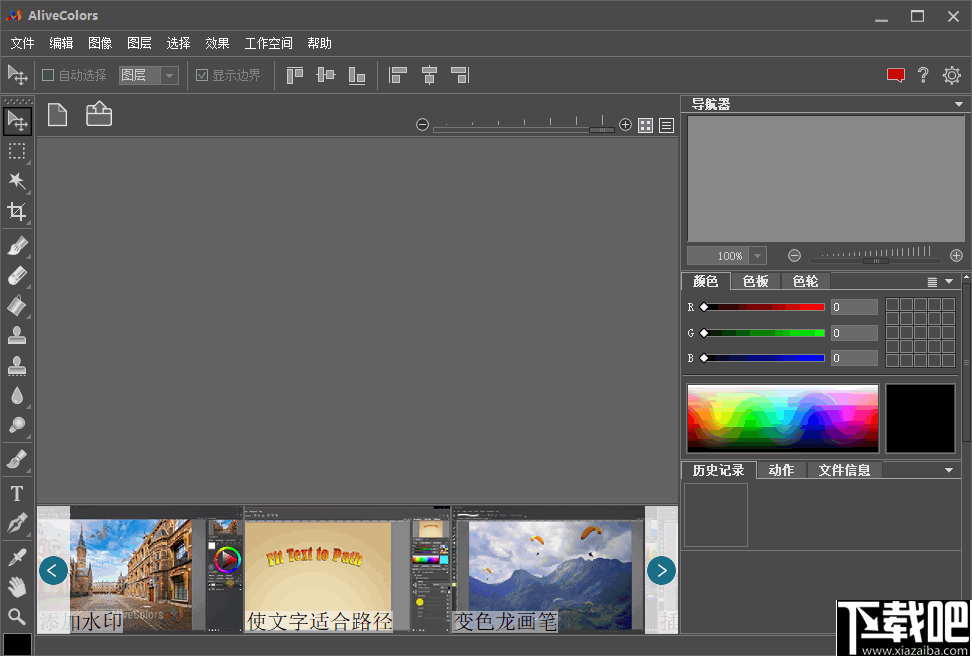972x656 pixels.
Task: Toggle the grid view icon near zoom slider
Action: (645, 124)
